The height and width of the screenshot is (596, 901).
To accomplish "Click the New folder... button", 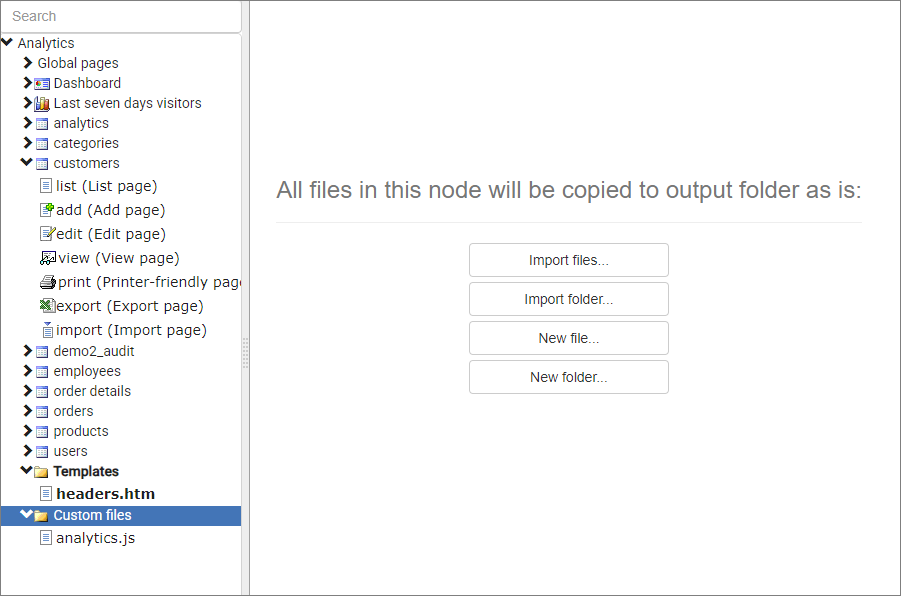I will tap(569, 377).
